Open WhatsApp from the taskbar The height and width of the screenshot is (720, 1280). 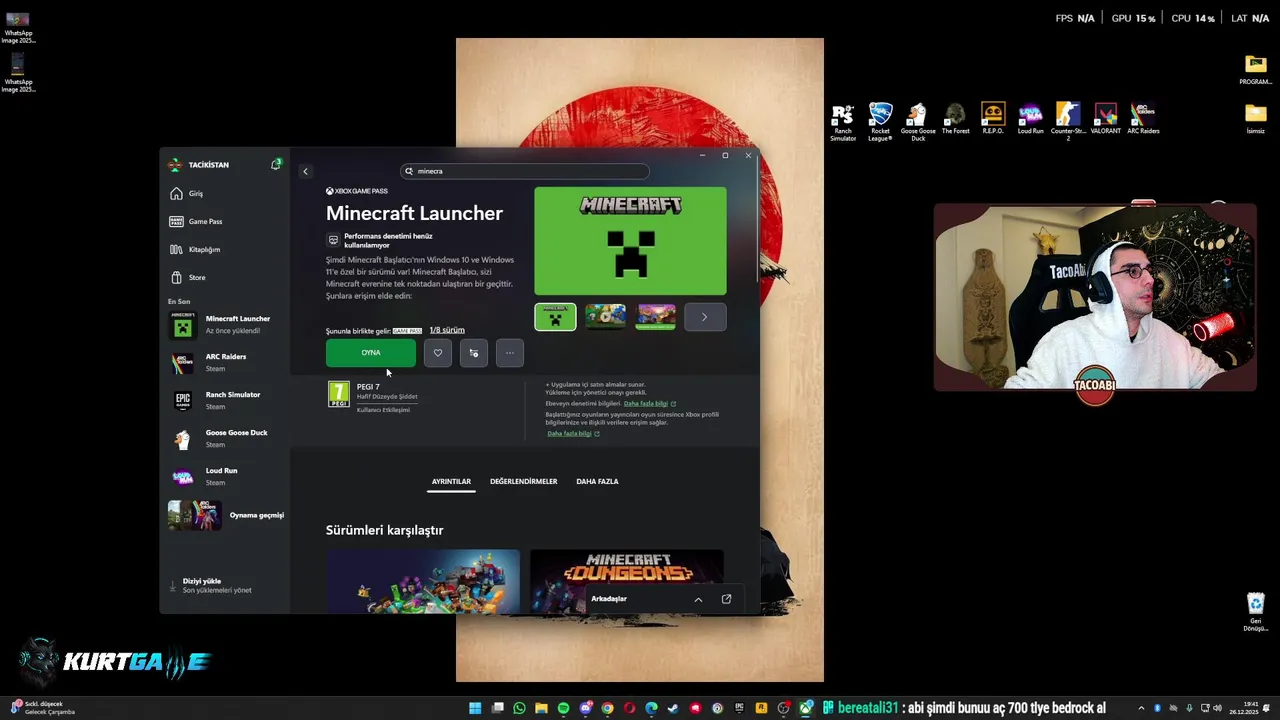pos(519,708)
